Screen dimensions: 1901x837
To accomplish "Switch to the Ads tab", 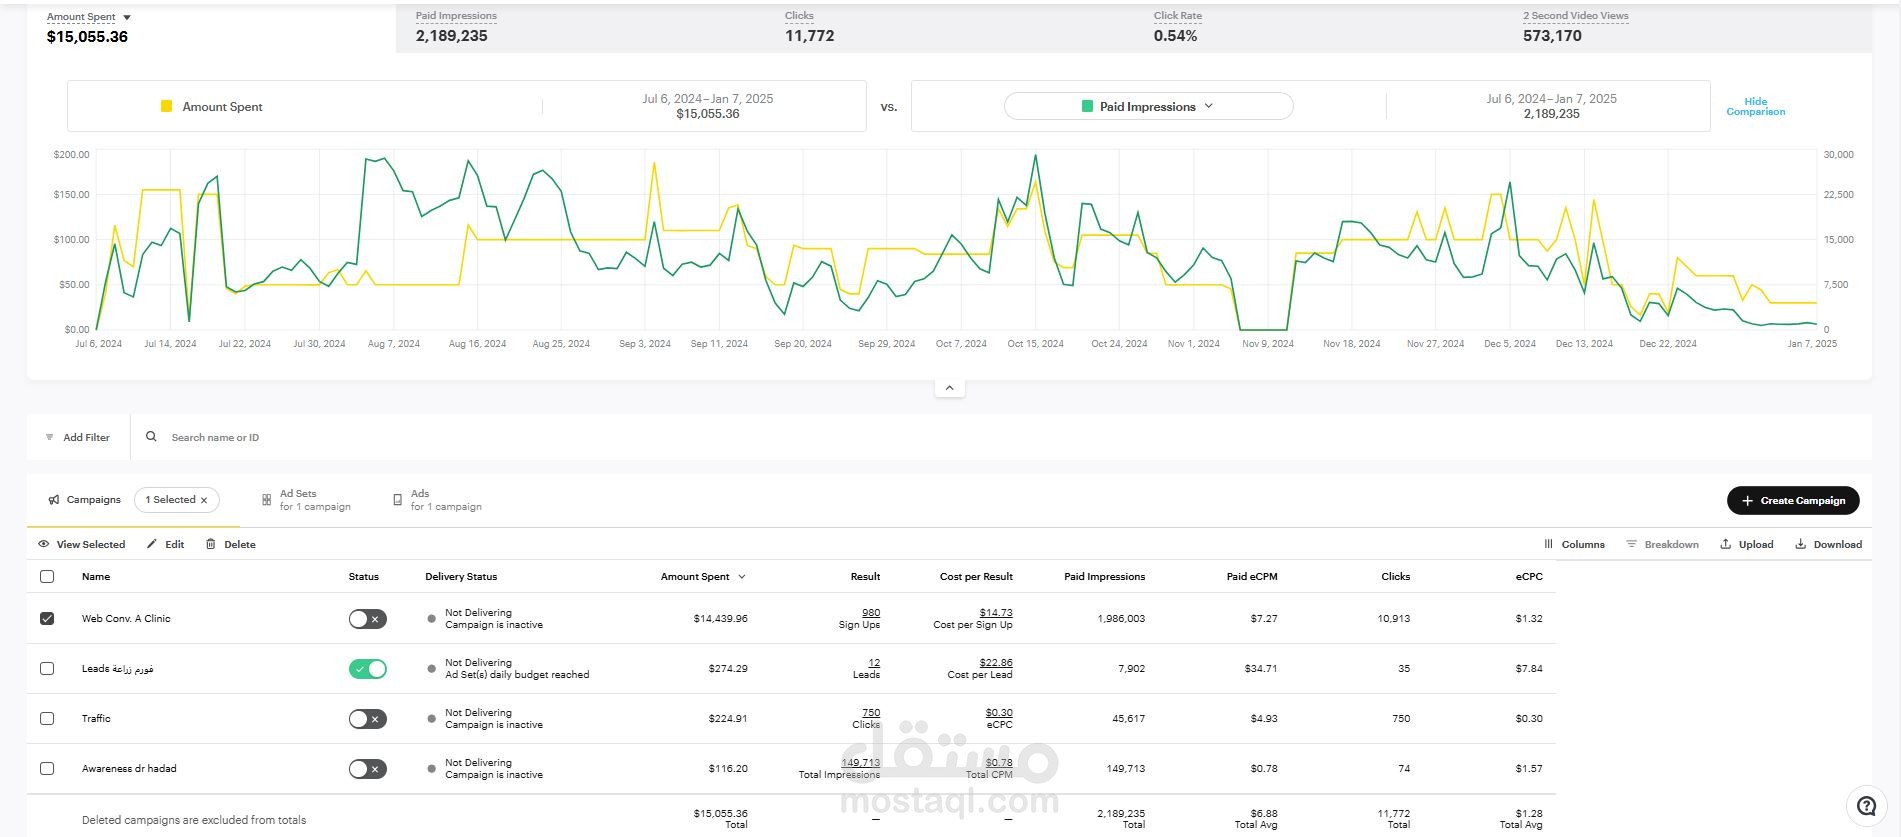I will (x=437, y=500).
